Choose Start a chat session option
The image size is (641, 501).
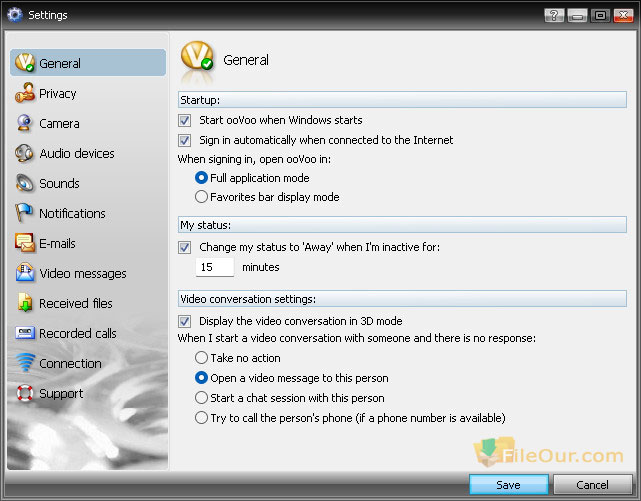pyautogui.click(x=201, y=397)
